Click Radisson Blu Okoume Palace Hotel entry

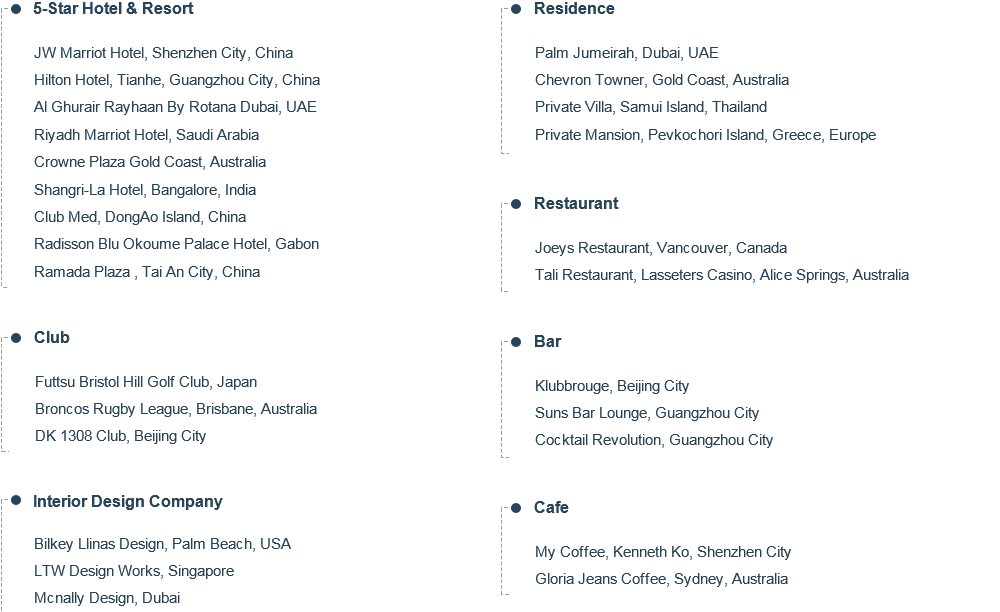point(176,244)
